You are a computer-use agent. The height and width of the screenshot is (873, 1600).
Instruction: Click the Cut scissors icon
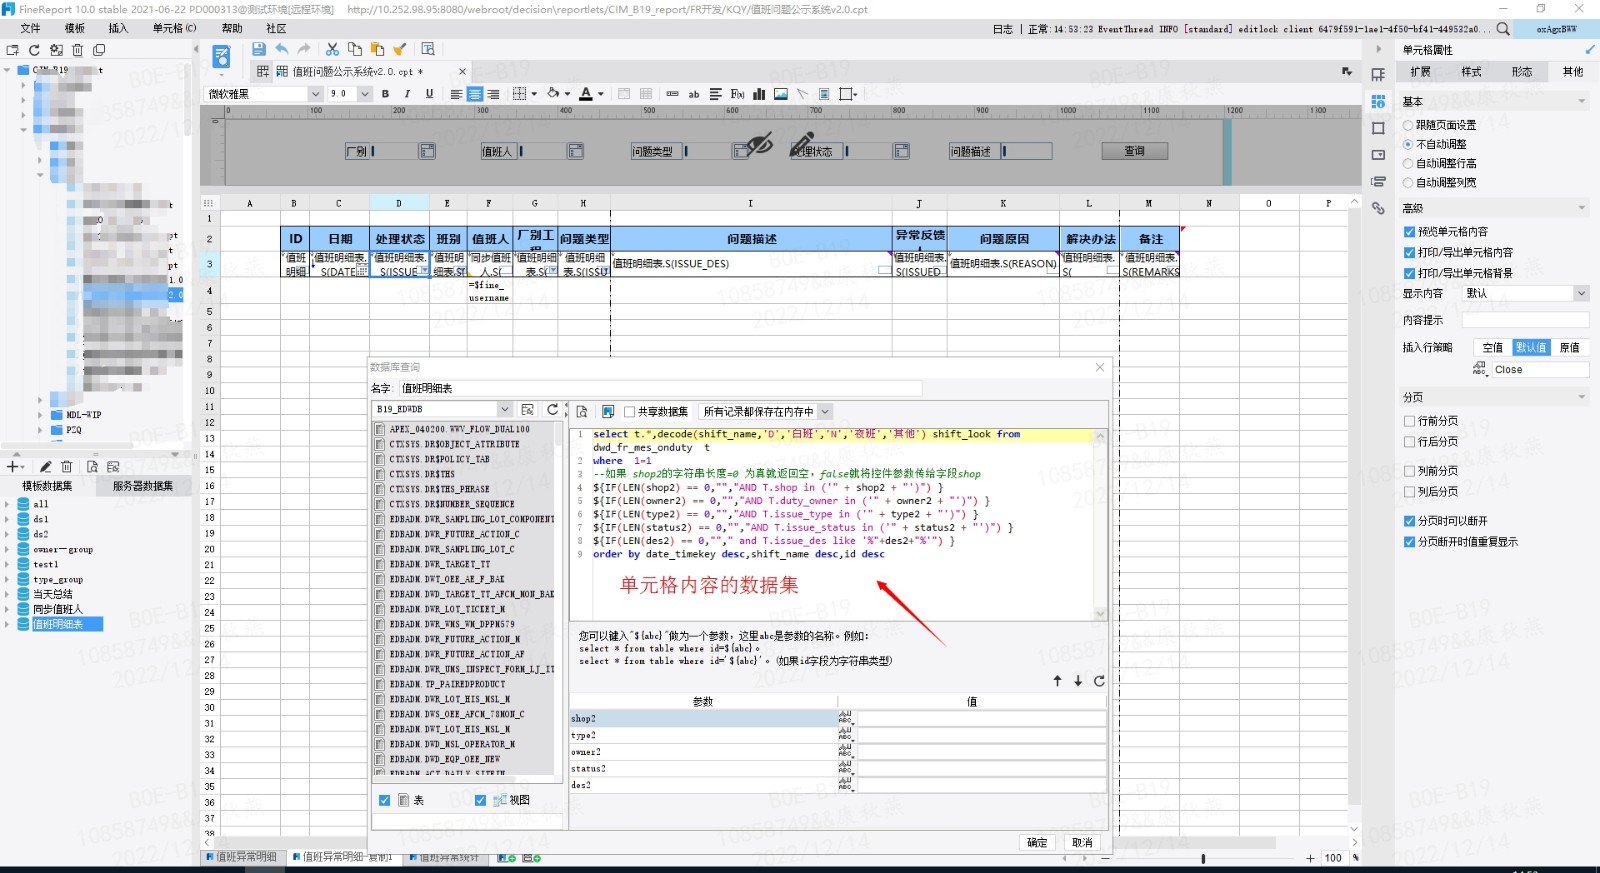pos(332,49)
